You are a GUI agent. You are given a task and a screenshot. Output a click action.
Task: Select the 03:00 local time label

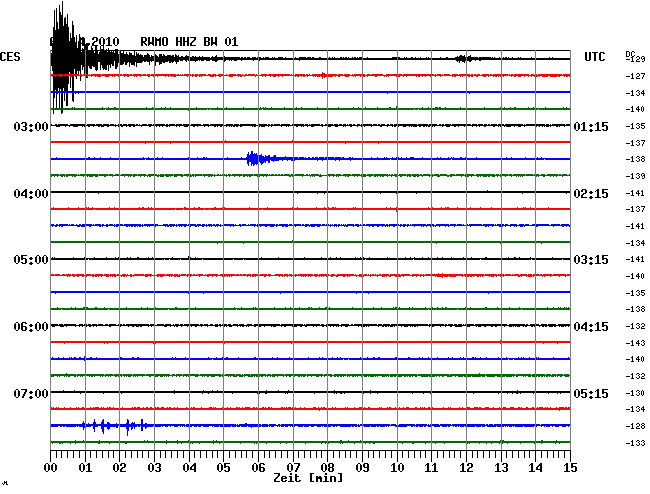(31, 126)
